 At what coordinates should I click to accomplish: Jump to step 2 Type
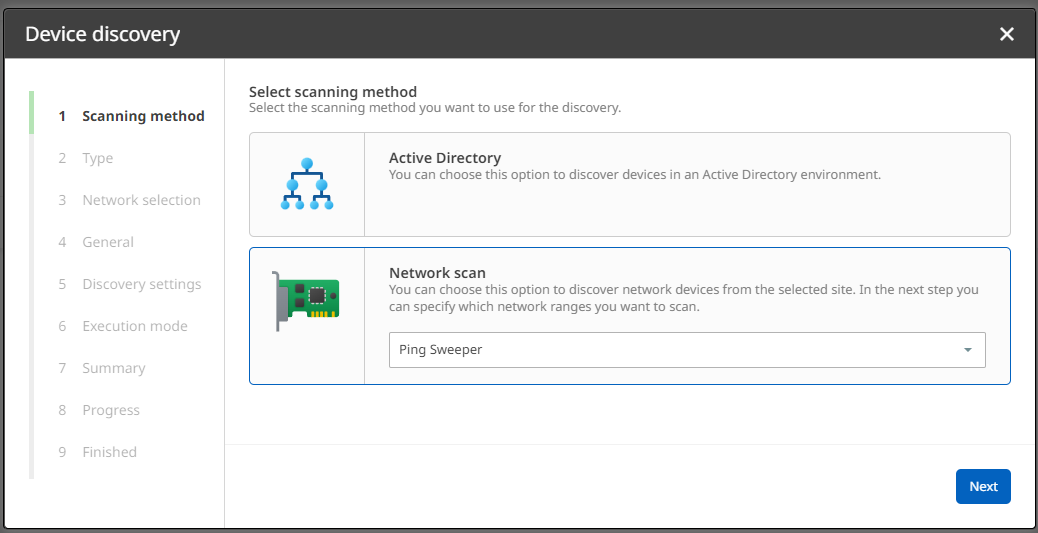coord(98,158)
